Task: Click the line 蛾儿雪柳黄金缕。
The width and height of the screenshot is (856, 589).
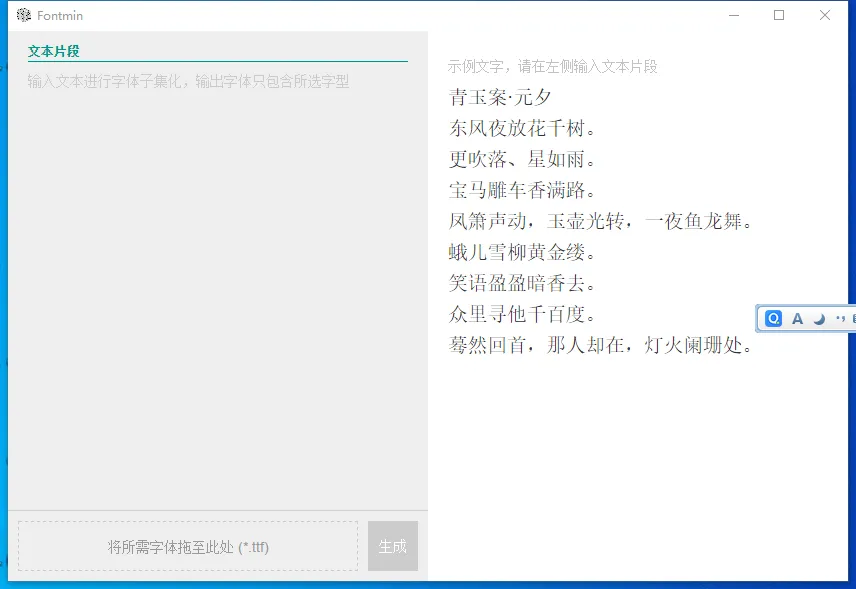Action: (x=522, y=252)
